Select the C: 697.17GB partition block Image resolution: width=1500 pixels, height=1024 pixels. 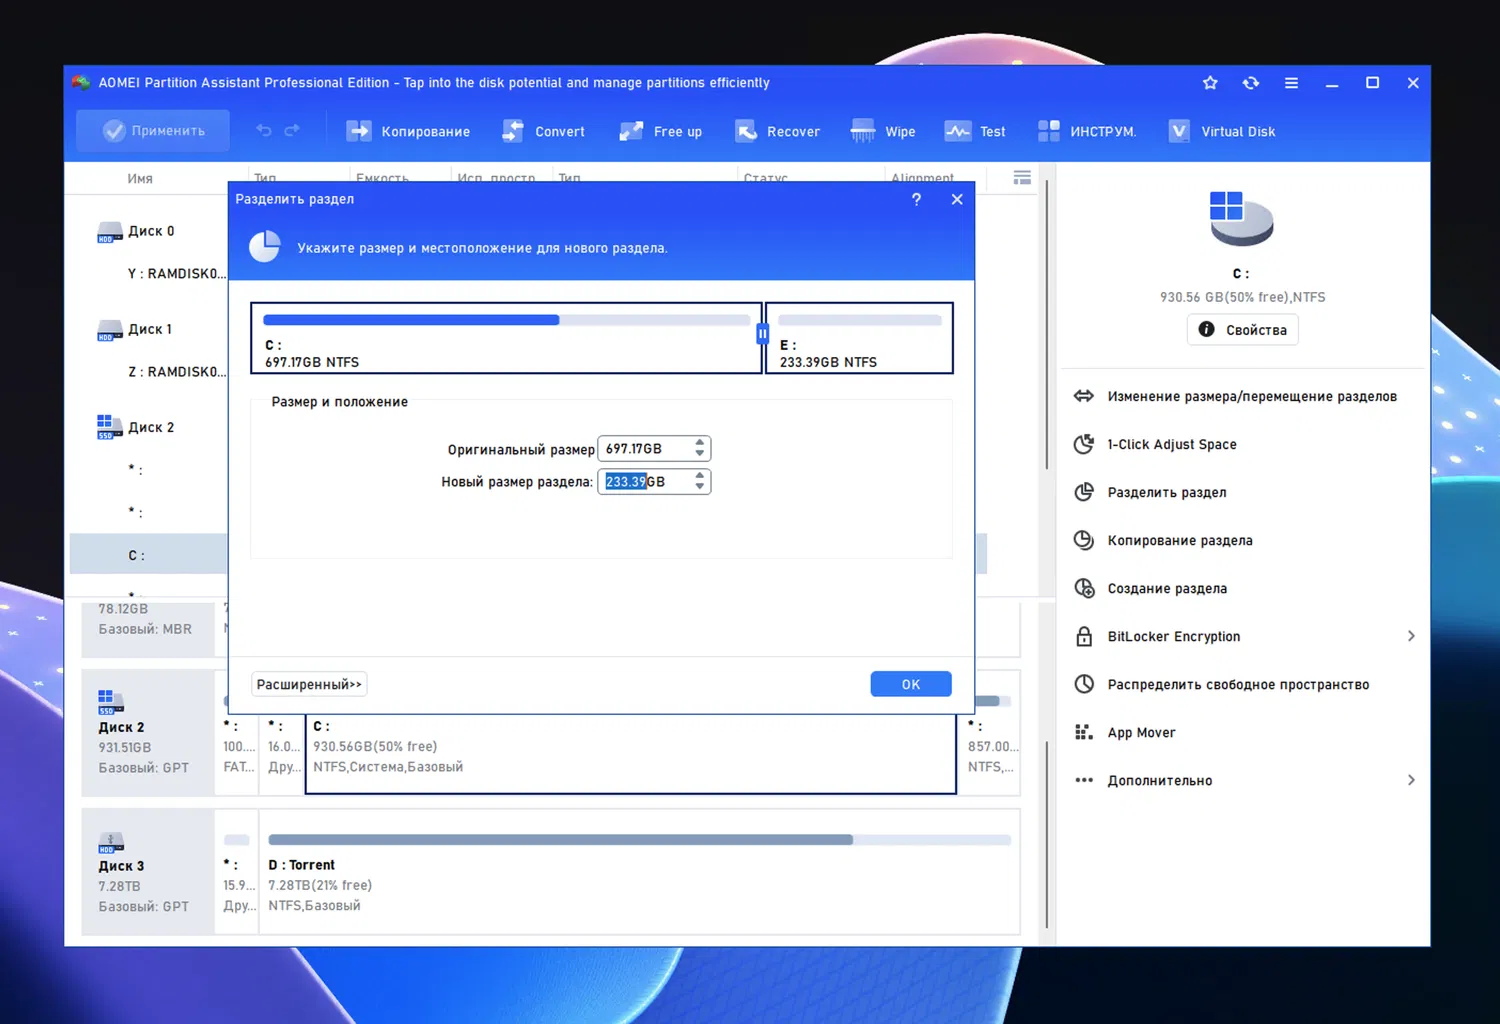tap(506, 338)
